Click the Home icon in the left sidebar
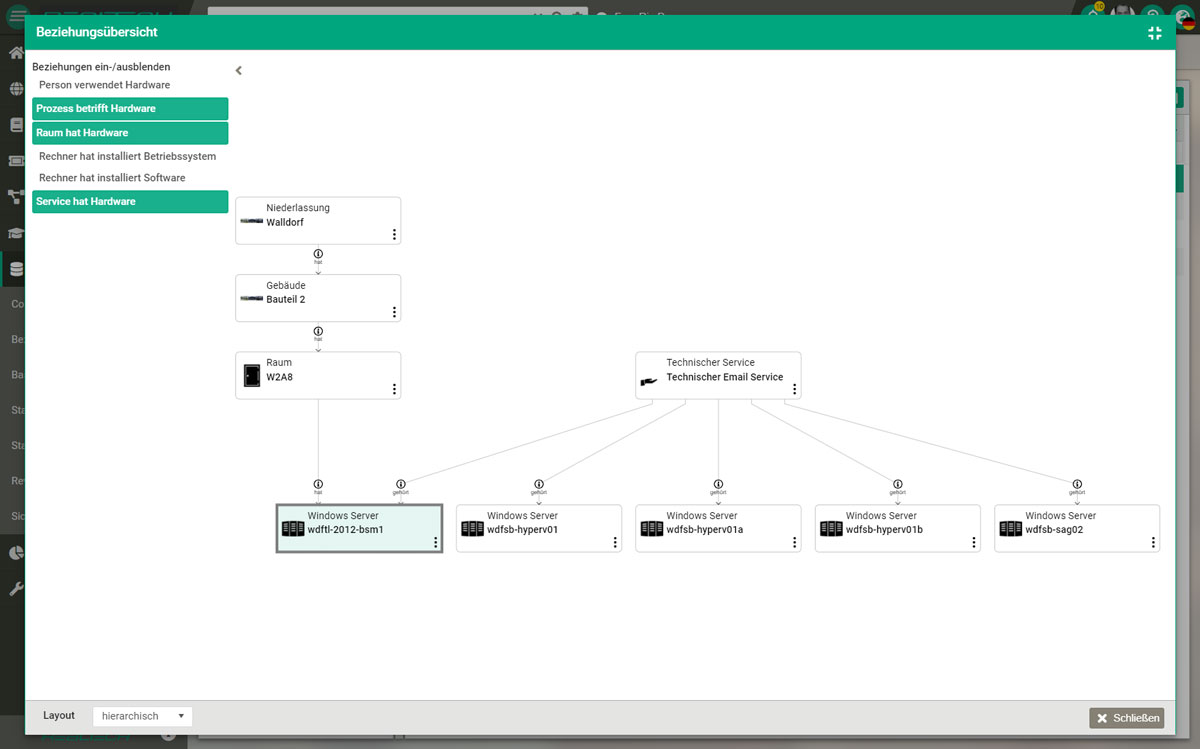 click(14, 52)
